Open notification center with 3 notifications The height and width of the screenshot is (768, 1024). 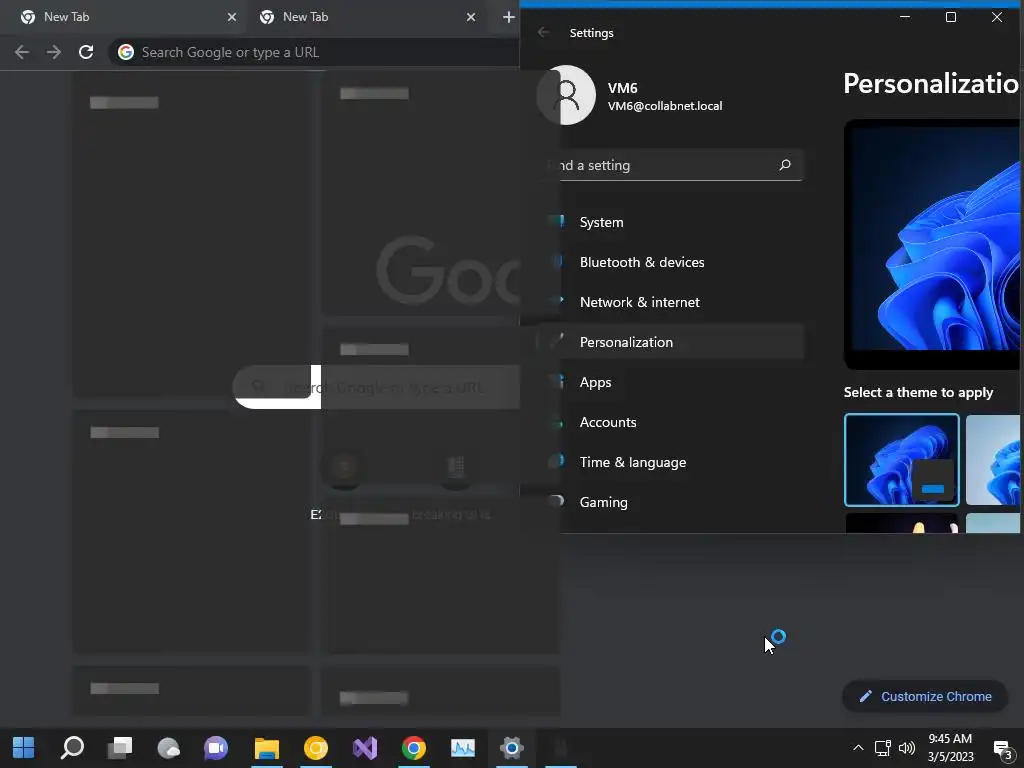coord(1002,749)
